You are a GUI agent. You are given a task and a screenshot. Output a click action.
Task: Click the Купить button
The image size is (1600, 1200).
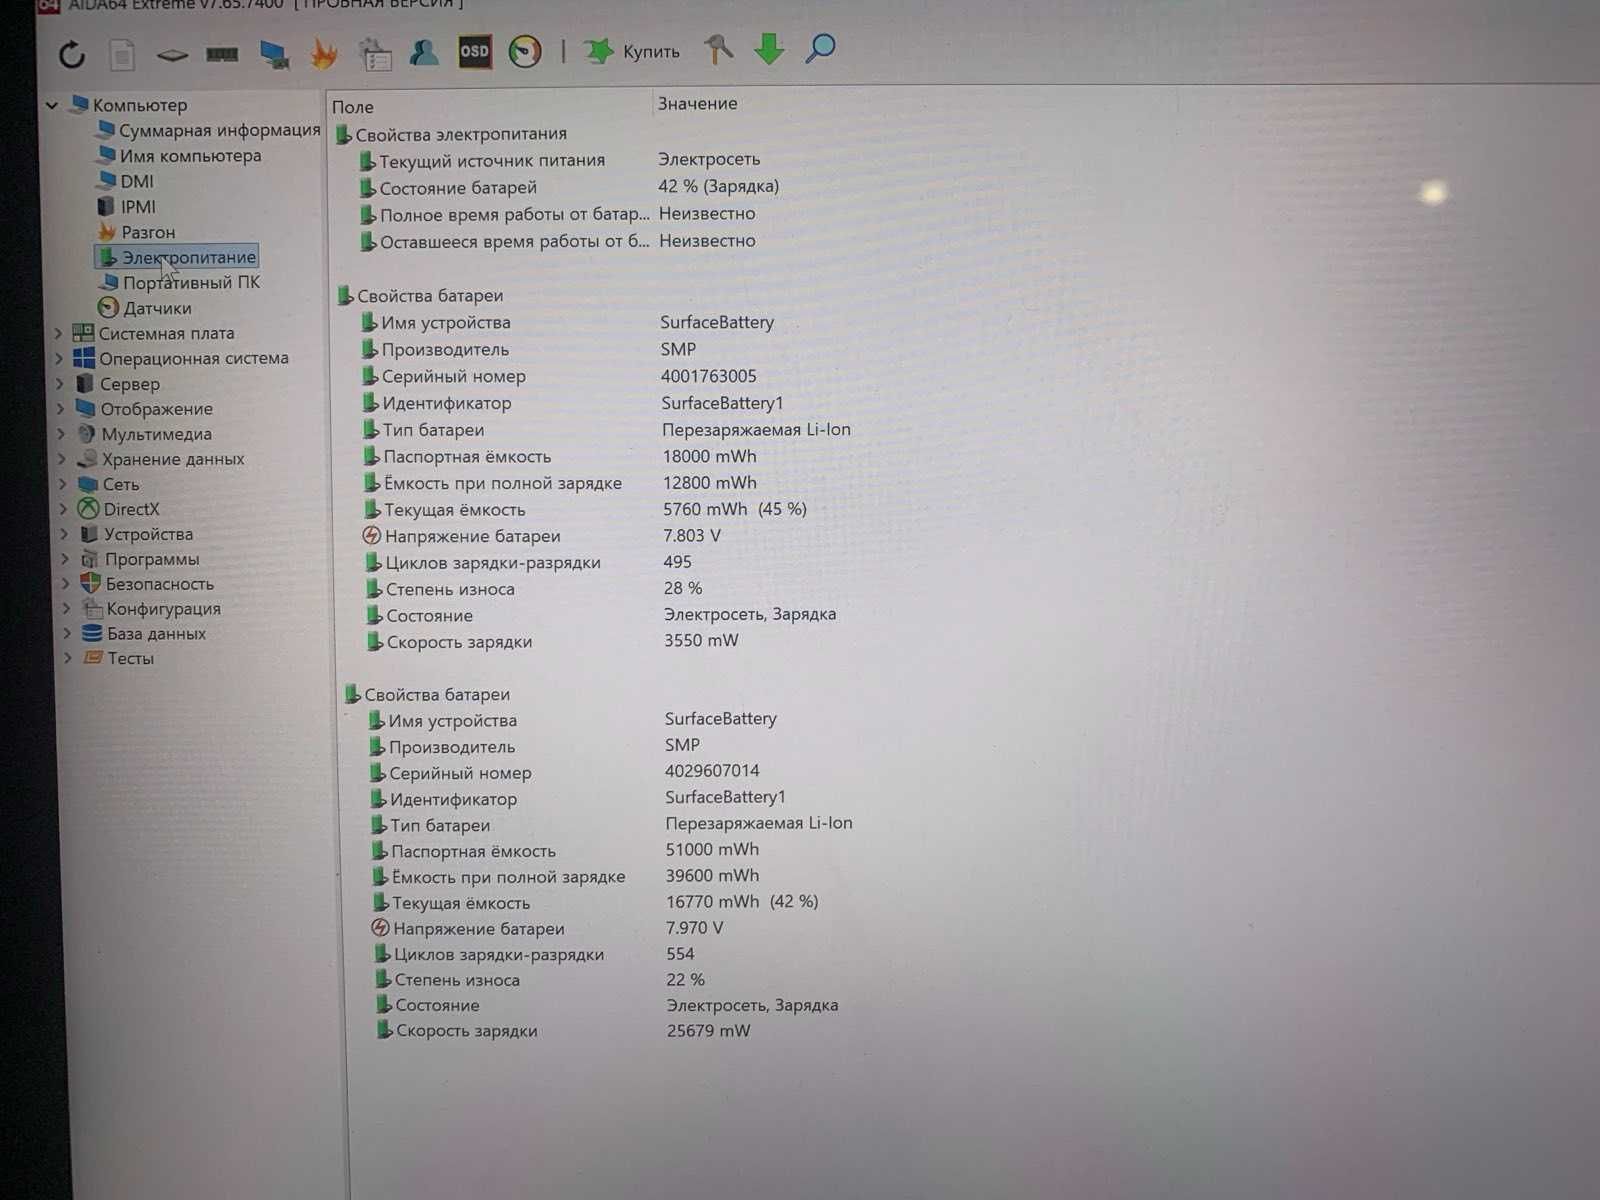point(632,51)
